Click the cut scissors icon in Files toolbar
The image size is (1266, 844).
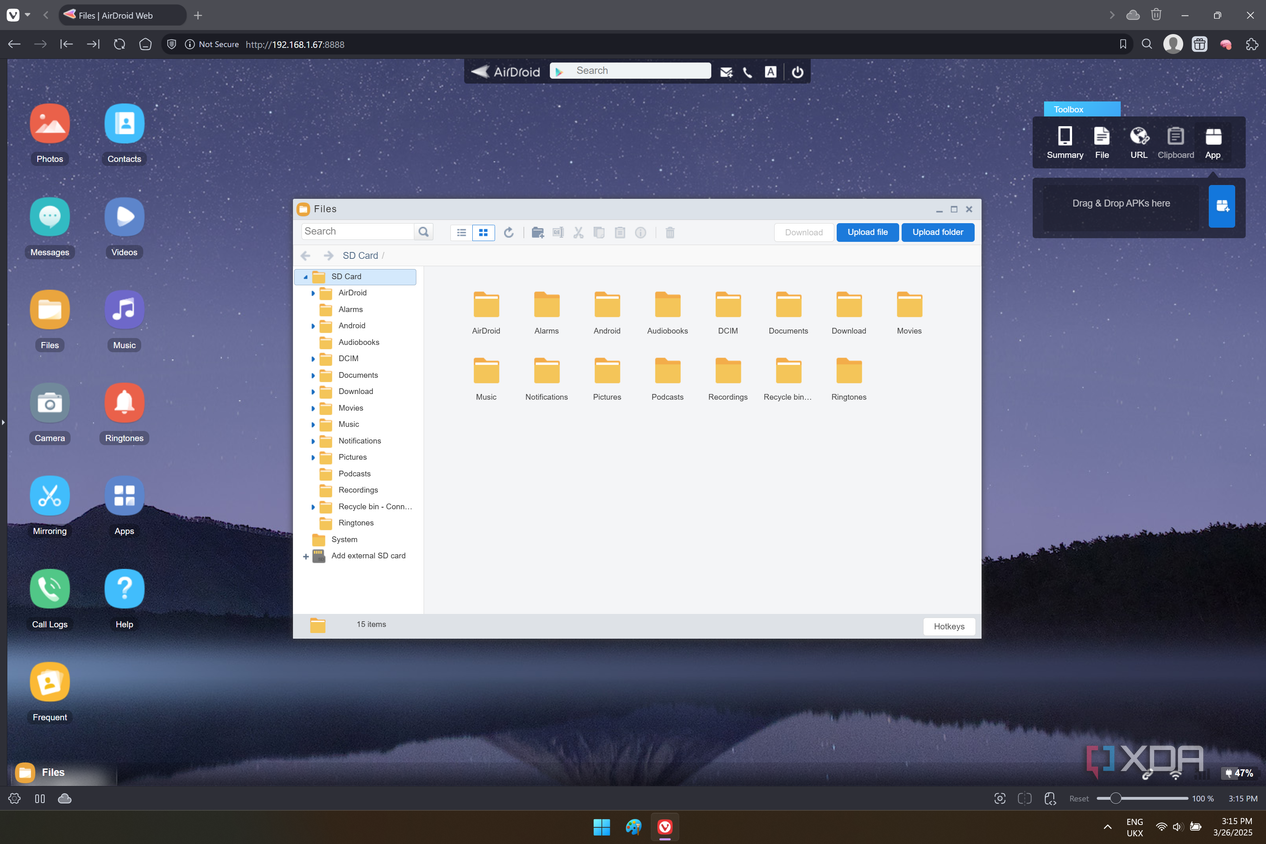(x=578, y=232)
